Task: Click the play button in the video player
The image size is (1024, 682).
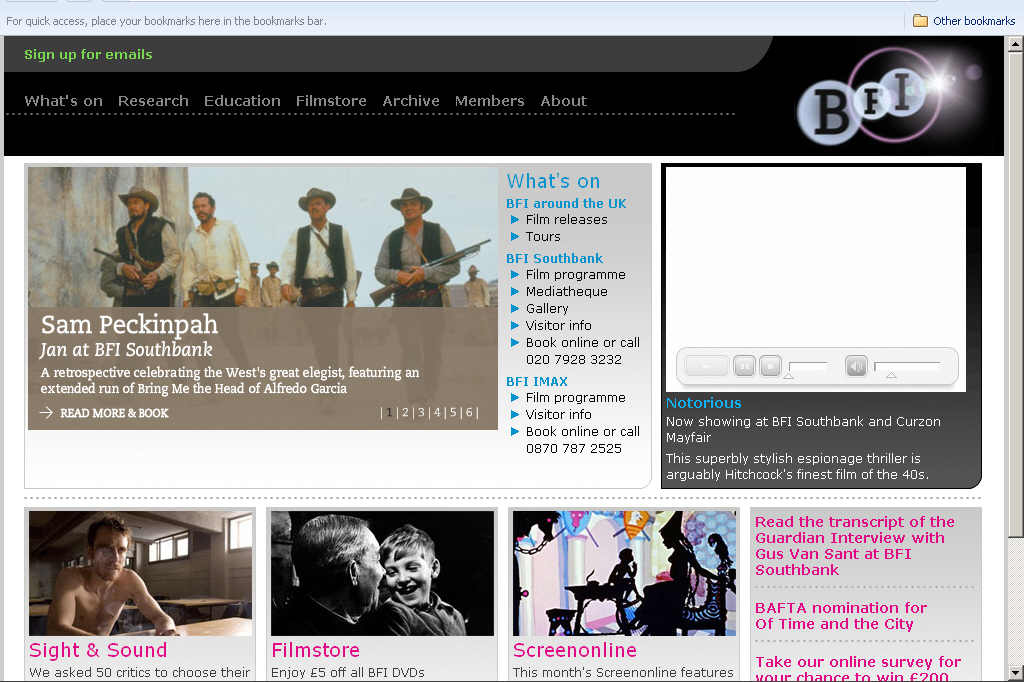Action: tap(707, 366)
